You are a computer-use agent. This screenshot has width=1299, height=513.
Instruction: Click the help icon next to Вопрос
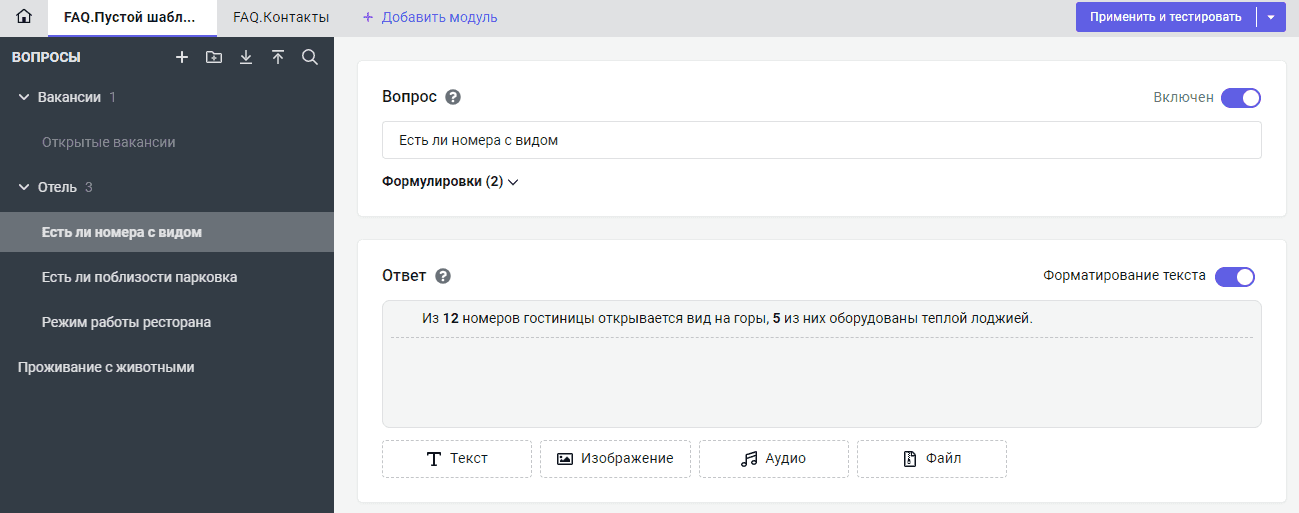453,97
